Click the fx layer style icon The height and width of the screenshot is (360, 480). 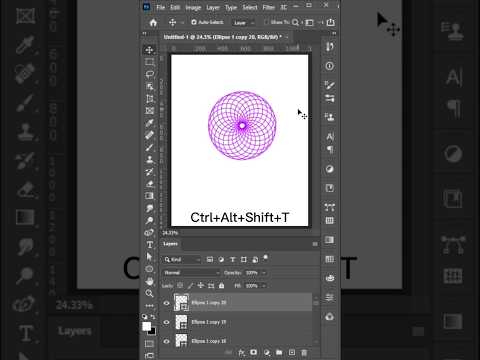point(241,352)
